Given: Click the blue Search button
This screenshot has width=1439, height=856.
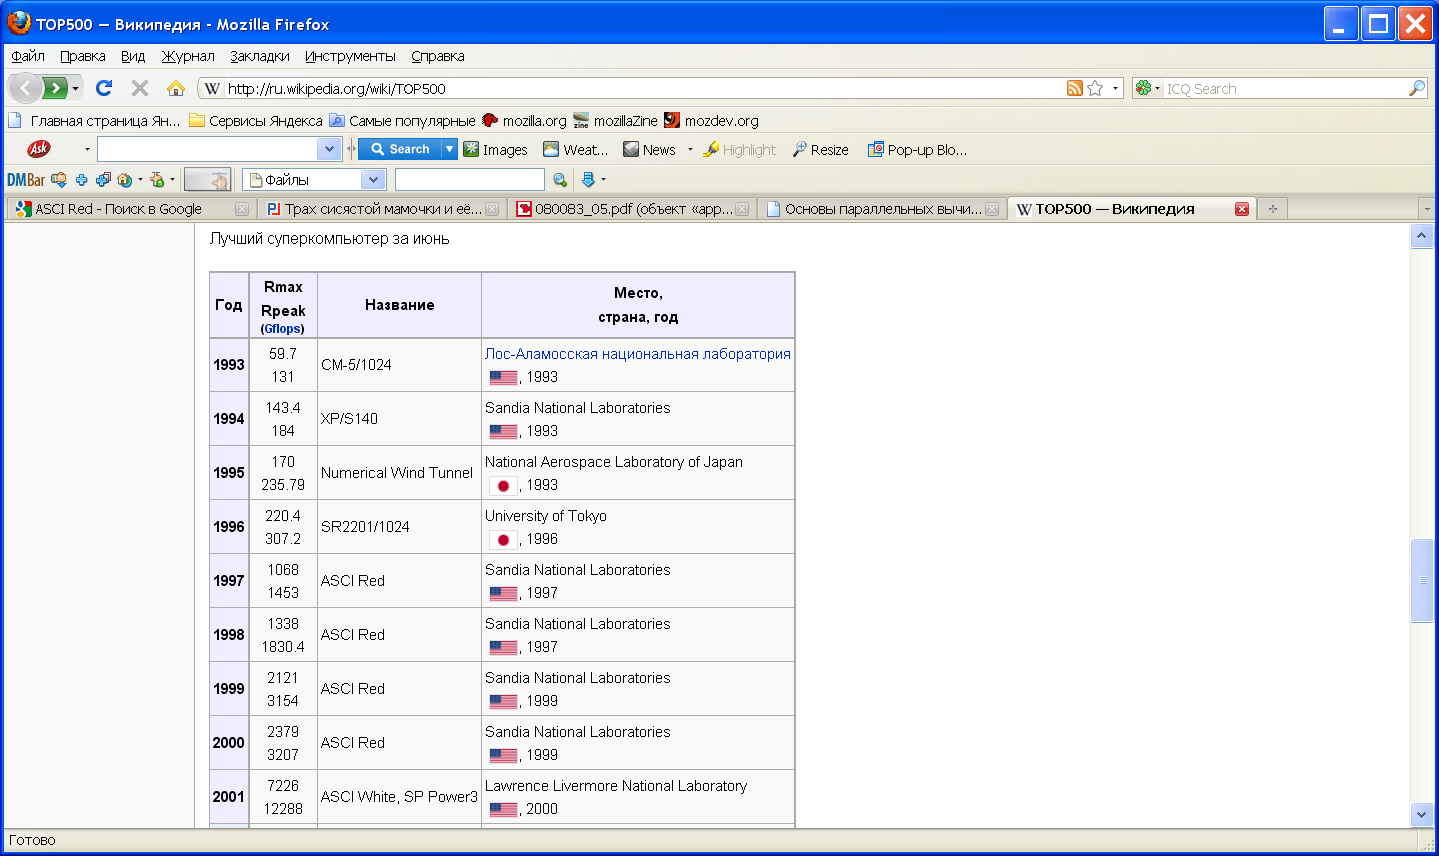Looking at the screenshot, I should [x=400, y=149].
